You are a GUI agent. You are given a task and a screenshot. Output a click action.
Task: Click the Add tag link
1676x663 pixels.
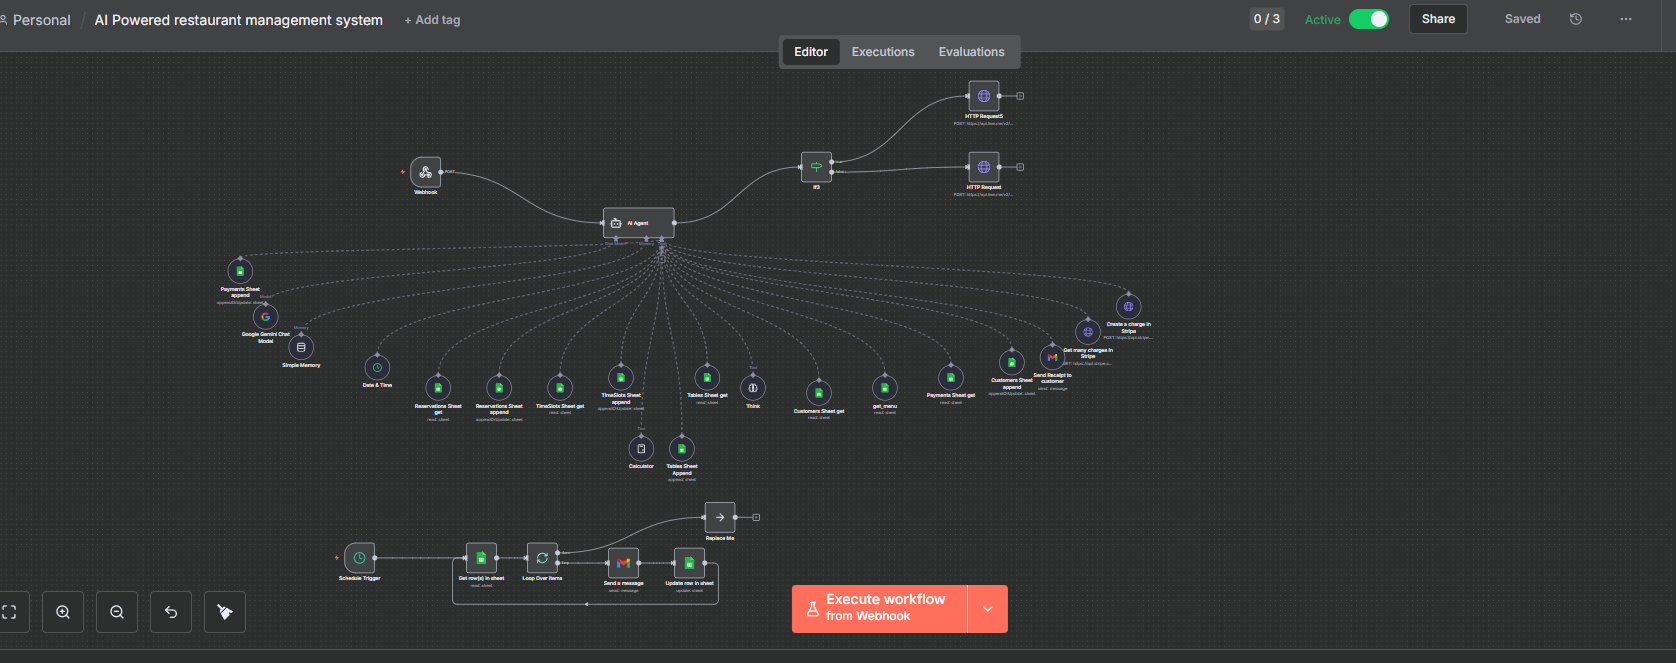point(432,20)
